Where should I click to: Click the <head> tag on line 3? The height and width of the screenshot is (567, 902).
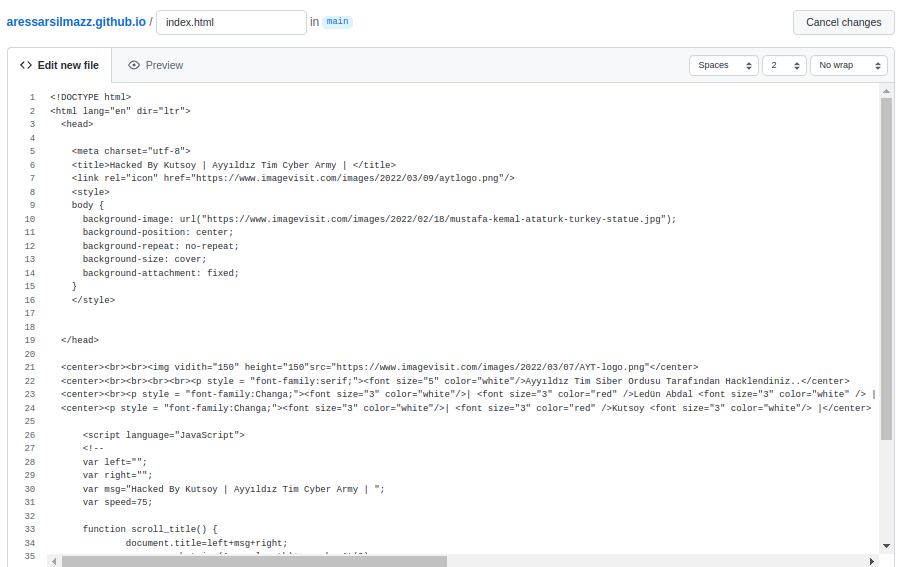click(x=77, y=124)
